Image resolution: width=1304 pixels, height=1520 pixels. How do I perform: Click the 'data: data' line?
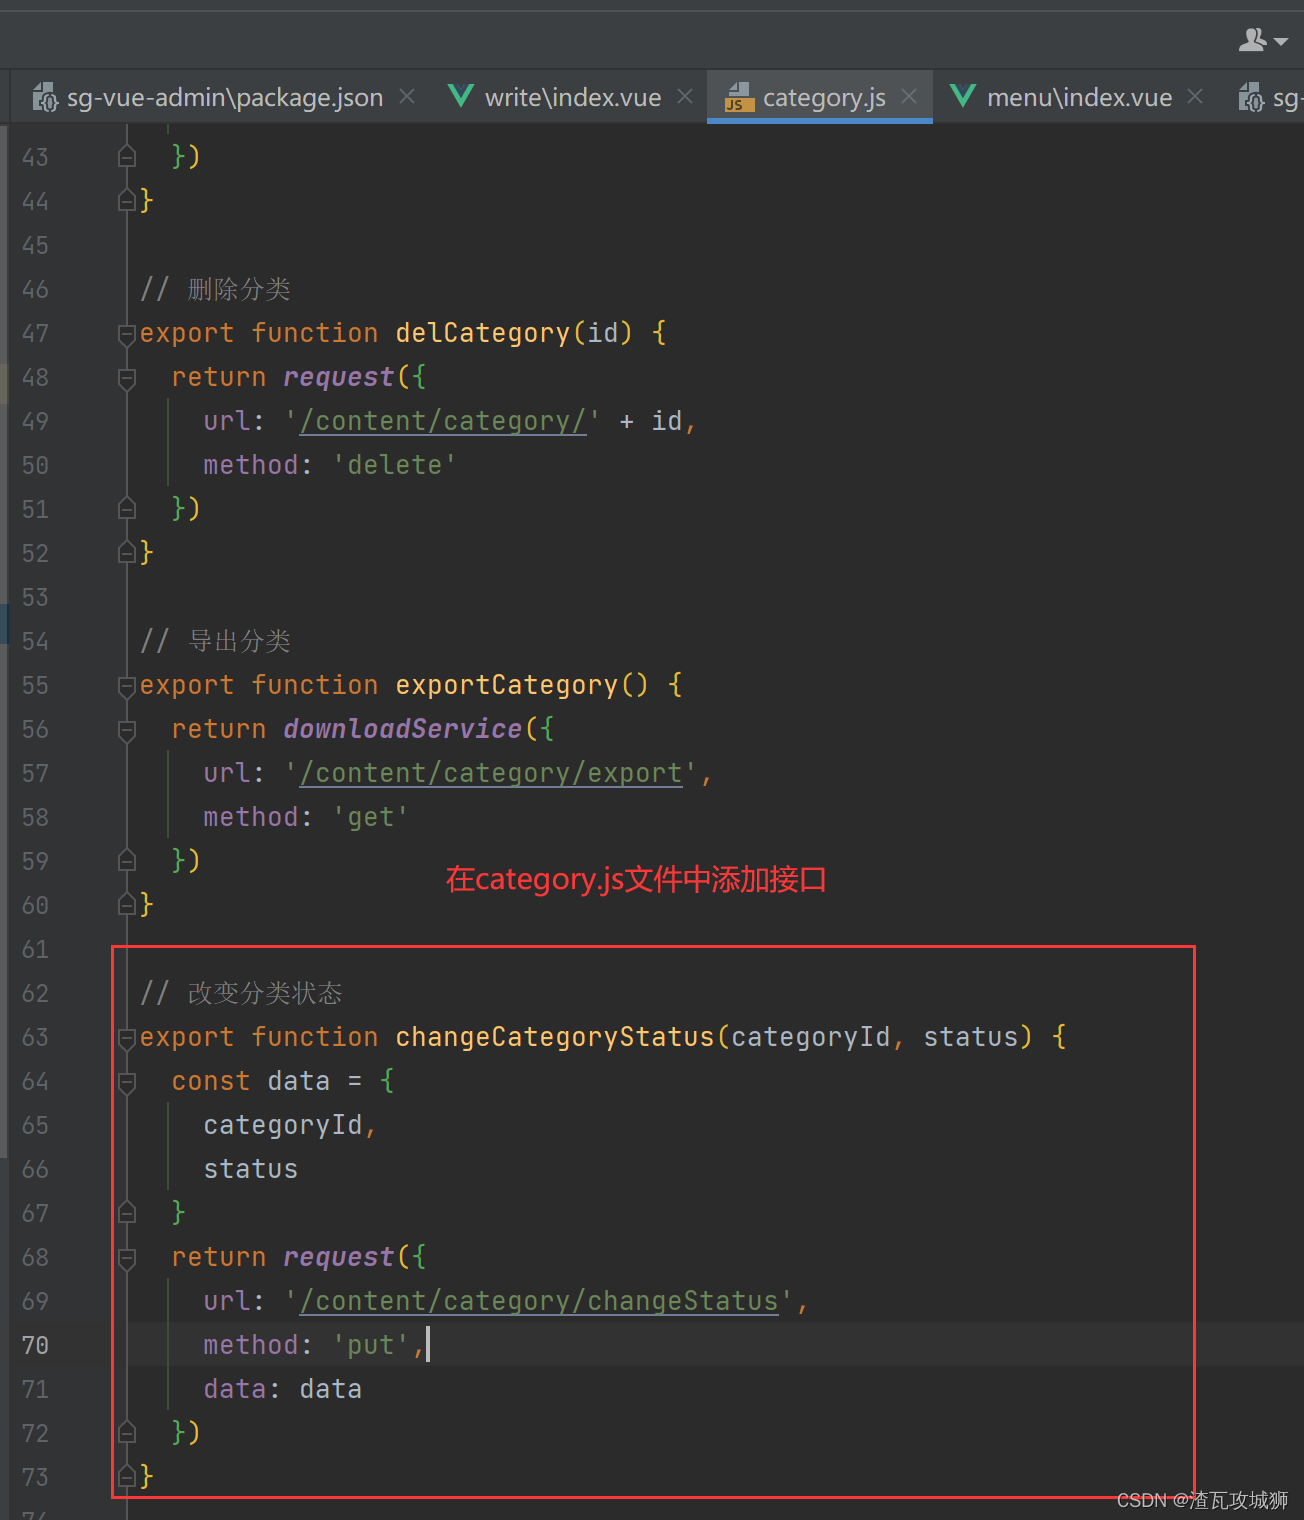click(x=283, y=1389)
